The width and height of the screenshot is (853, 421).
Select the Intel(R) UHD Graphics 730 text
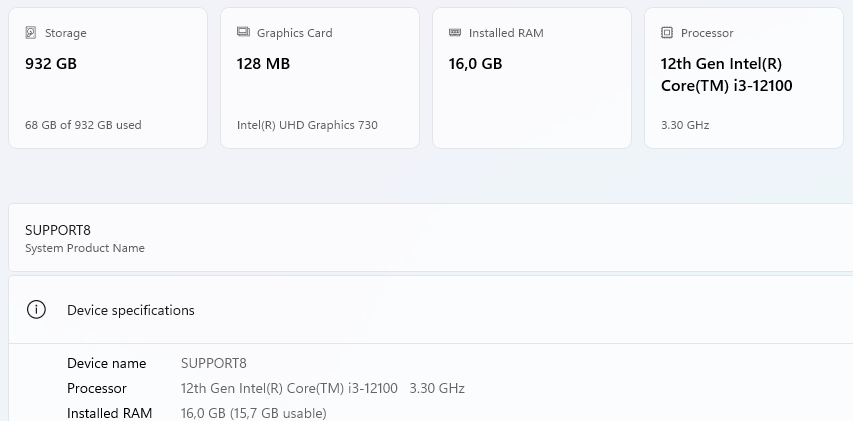(x=307, y=125)
